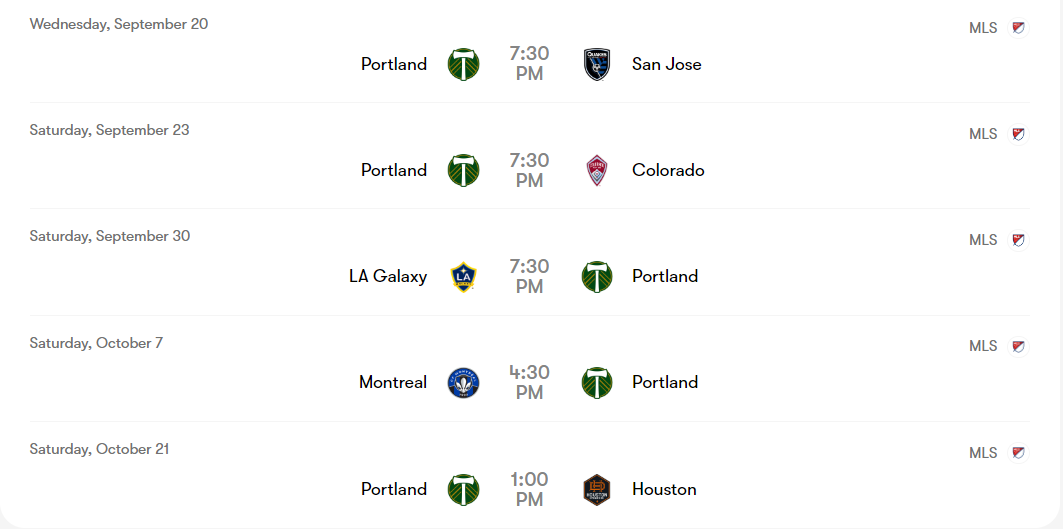1063x529 pixels.
Task: Select the LA Galaxy team name
Action: tap(388, 277)
